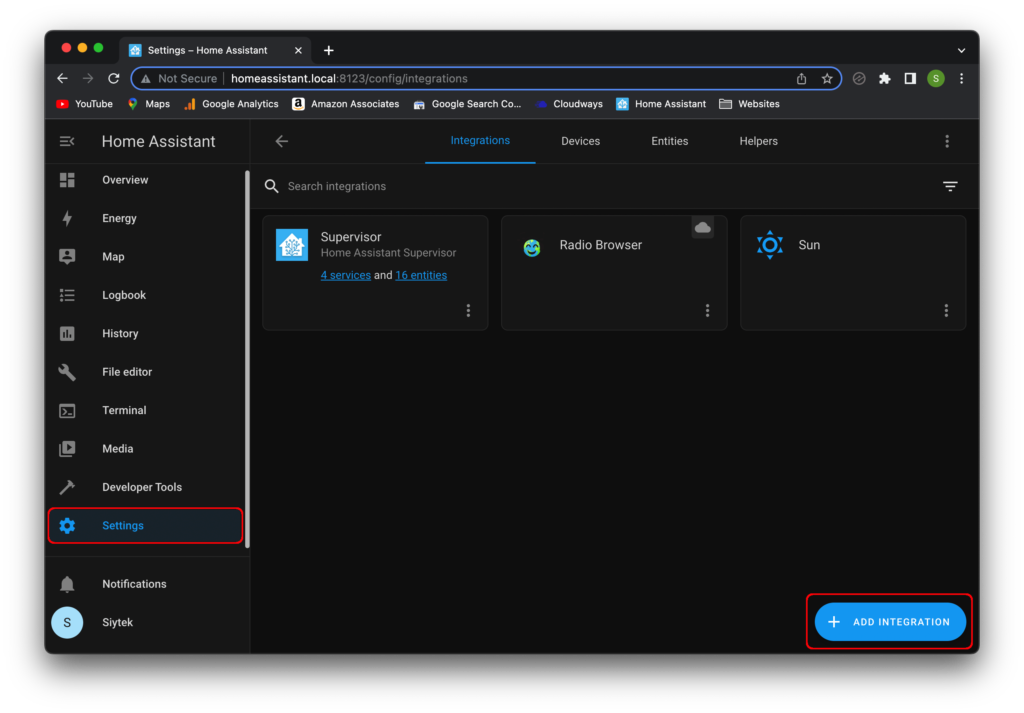Launch the Terminal console icon
1024x713 pixels.
click(67, 411)
